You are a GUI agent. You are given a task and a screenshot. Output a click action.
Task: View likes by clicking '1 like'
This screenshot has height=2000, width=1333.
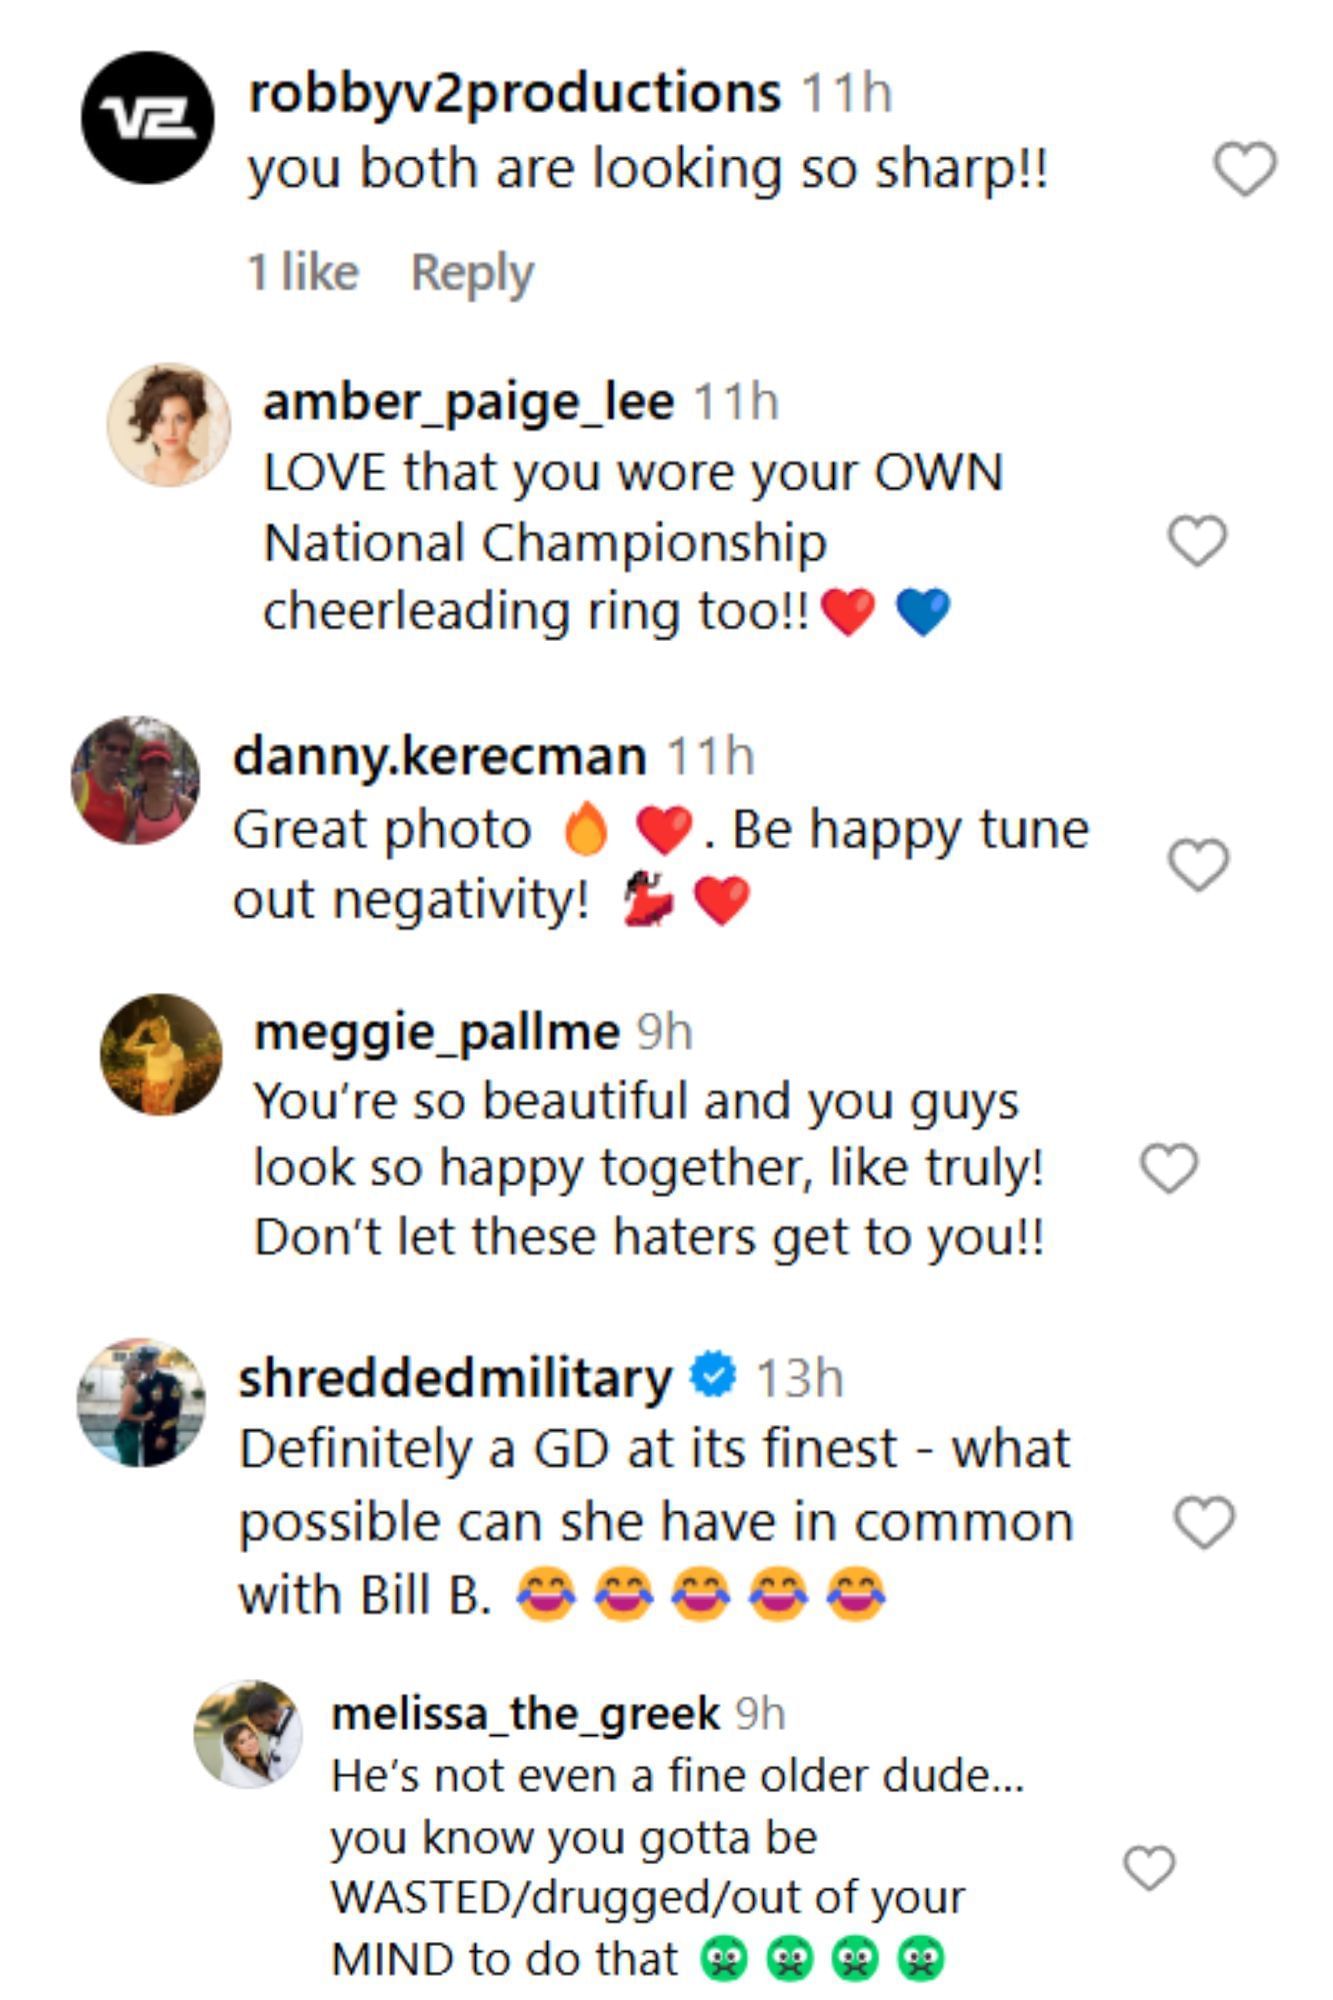[x=303, y=270]
